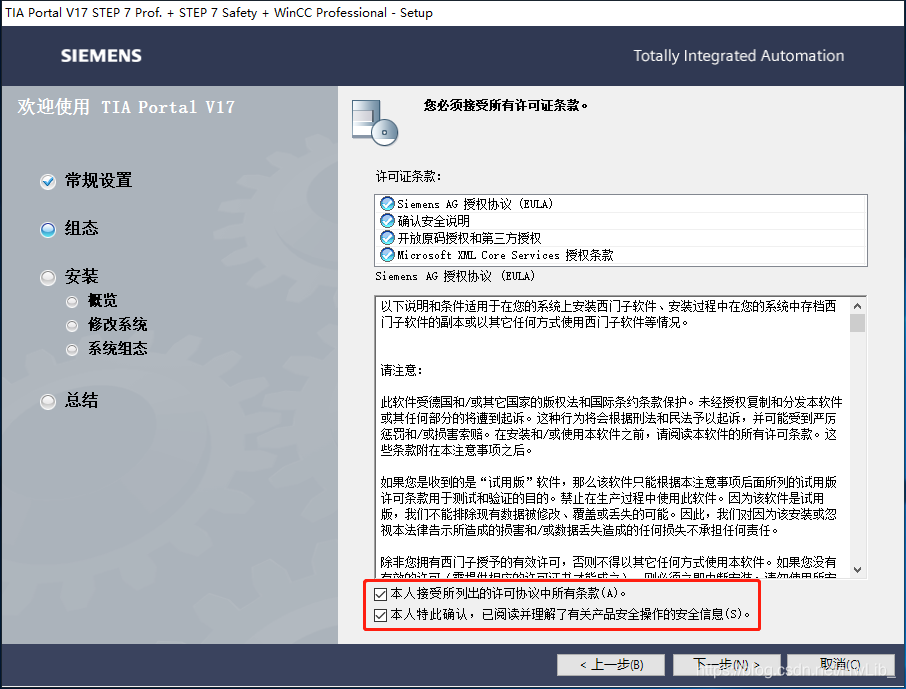This screenshot has width=906, height=689.
Task: Click the 总结 step circle icon
Action: 47,401
